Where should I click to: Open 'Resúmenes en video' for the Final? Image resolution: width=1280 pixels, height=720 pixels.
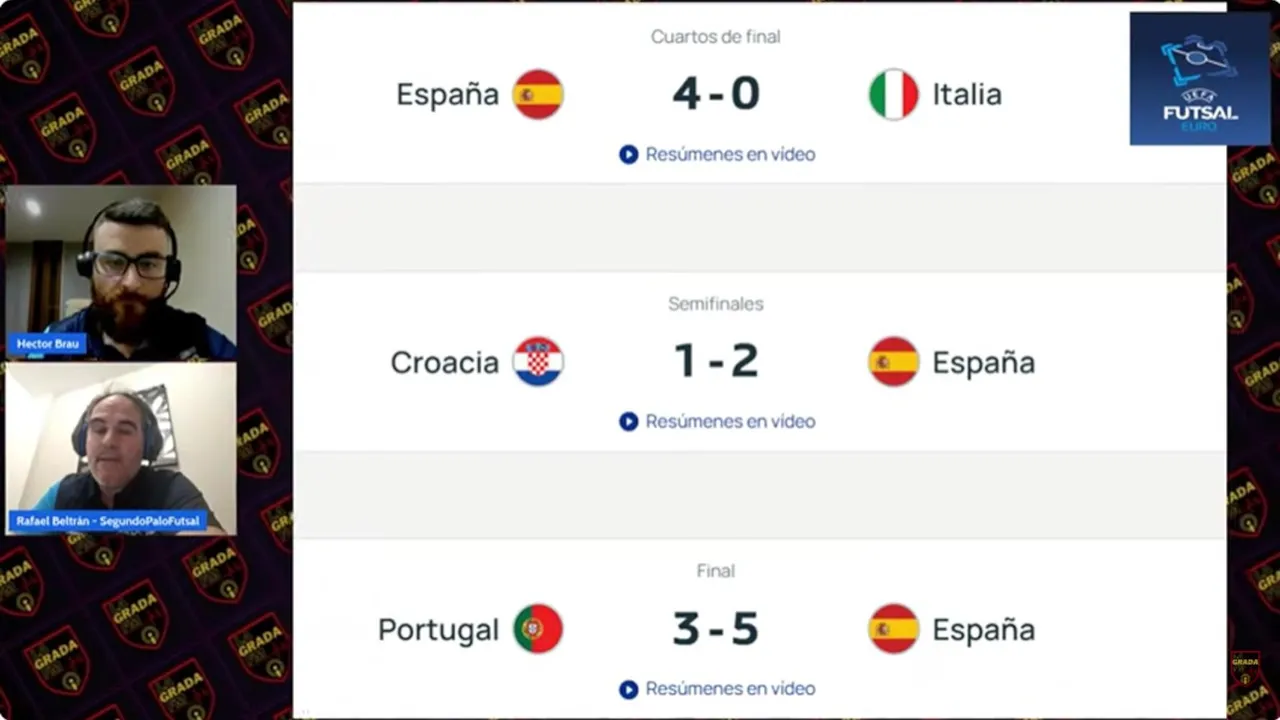click(730, 689)
